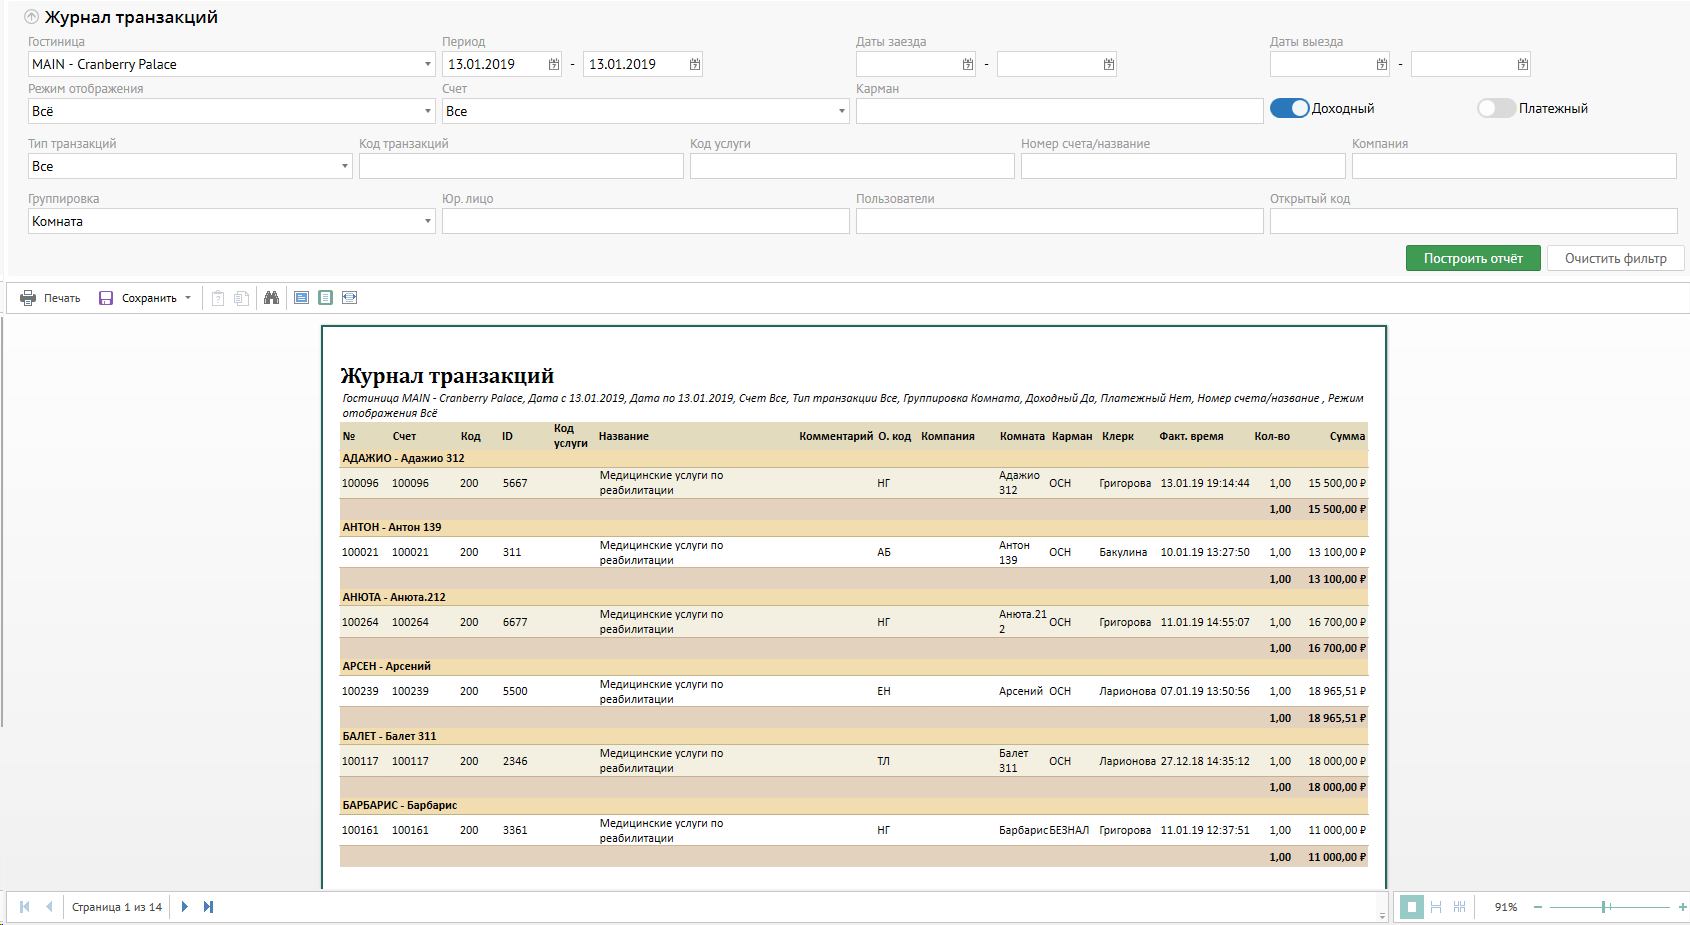Click the plus icon to zoom in
Image resolution: width=1690 pixels, height=925 pixels.
click(1682, 907)
